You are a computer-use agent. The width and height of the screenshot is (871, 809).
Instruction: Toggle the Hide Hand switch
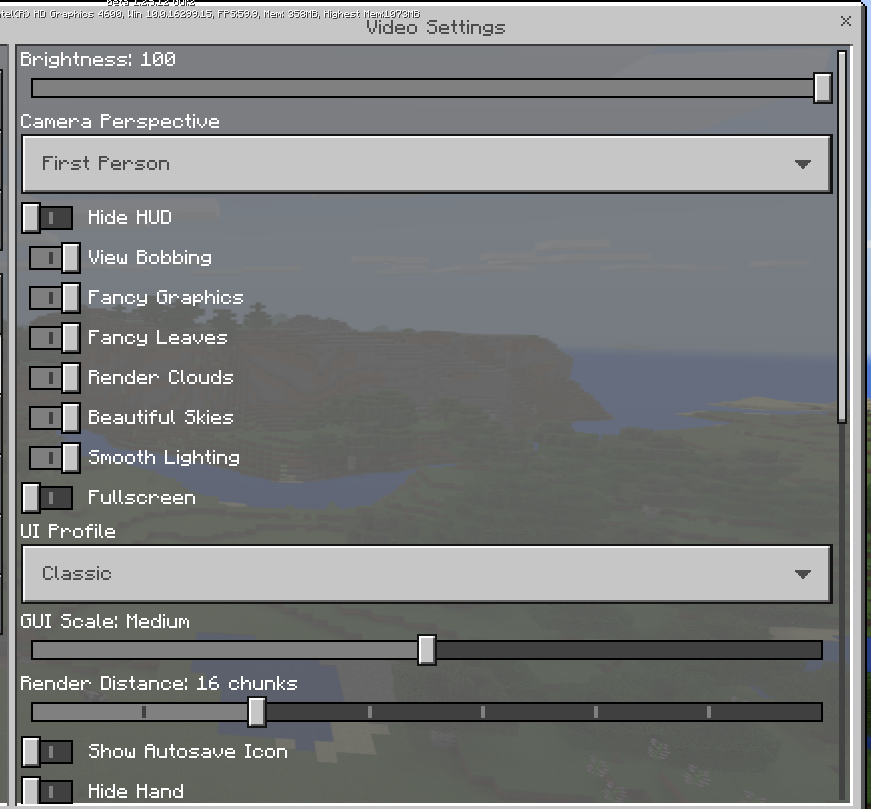tap(47, 791)
